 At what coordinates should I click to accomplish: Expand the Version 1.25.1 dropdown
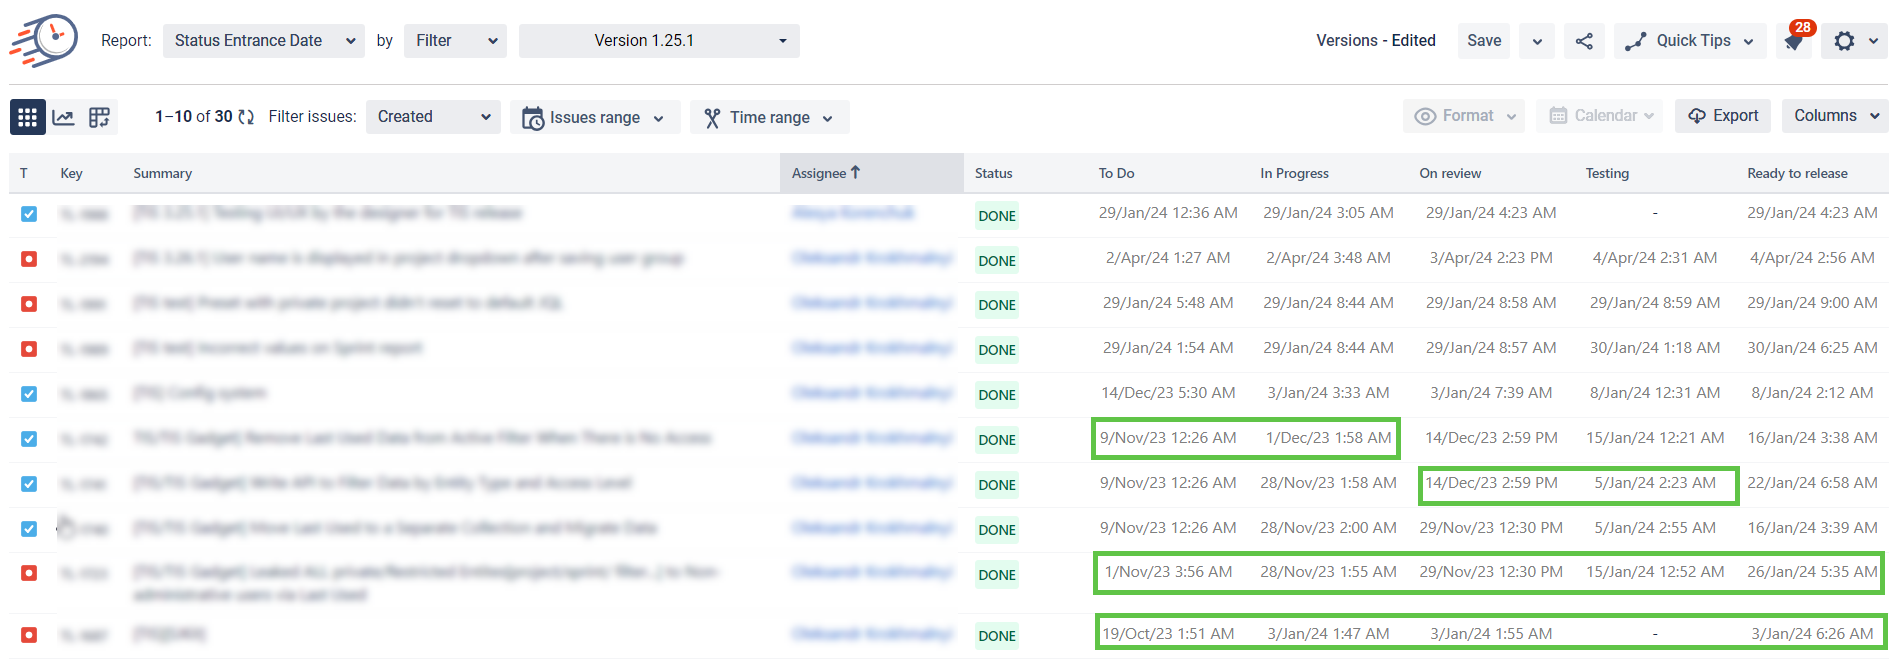(x=658, y=41)
